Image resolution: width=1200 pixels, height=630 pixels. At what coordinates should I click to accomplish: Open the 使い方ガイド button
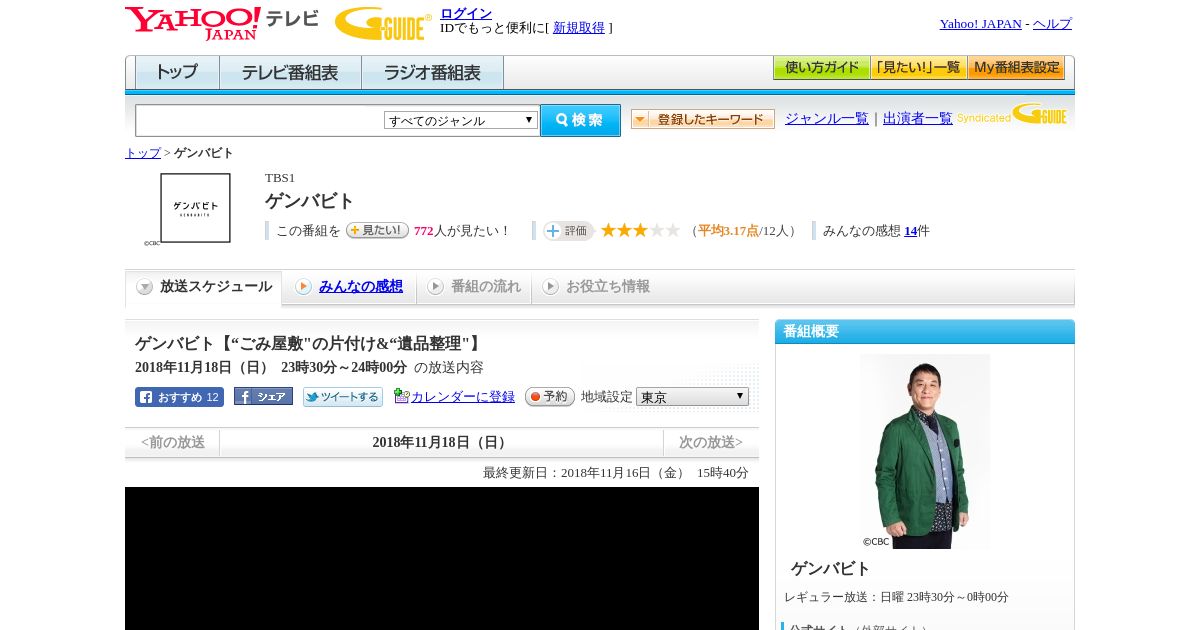[822, 68]
